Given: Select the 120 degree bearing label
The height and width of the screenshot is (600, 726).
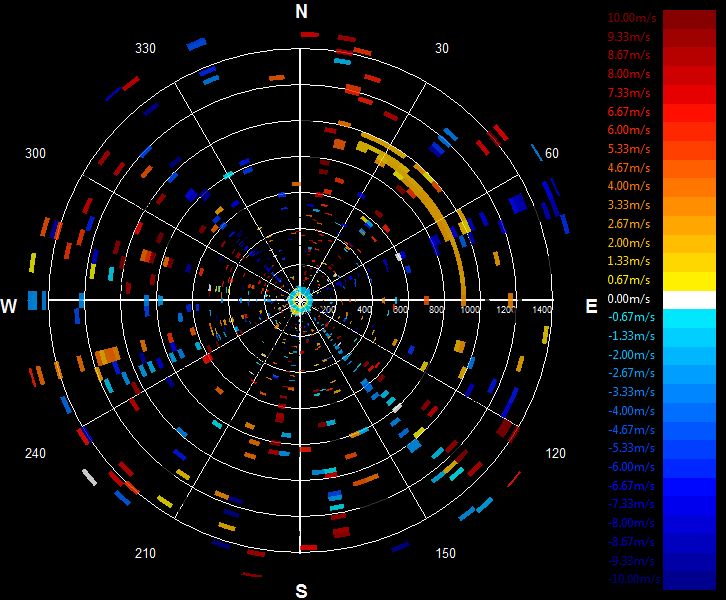Looking at the screenshot, I should coord(555,453).
